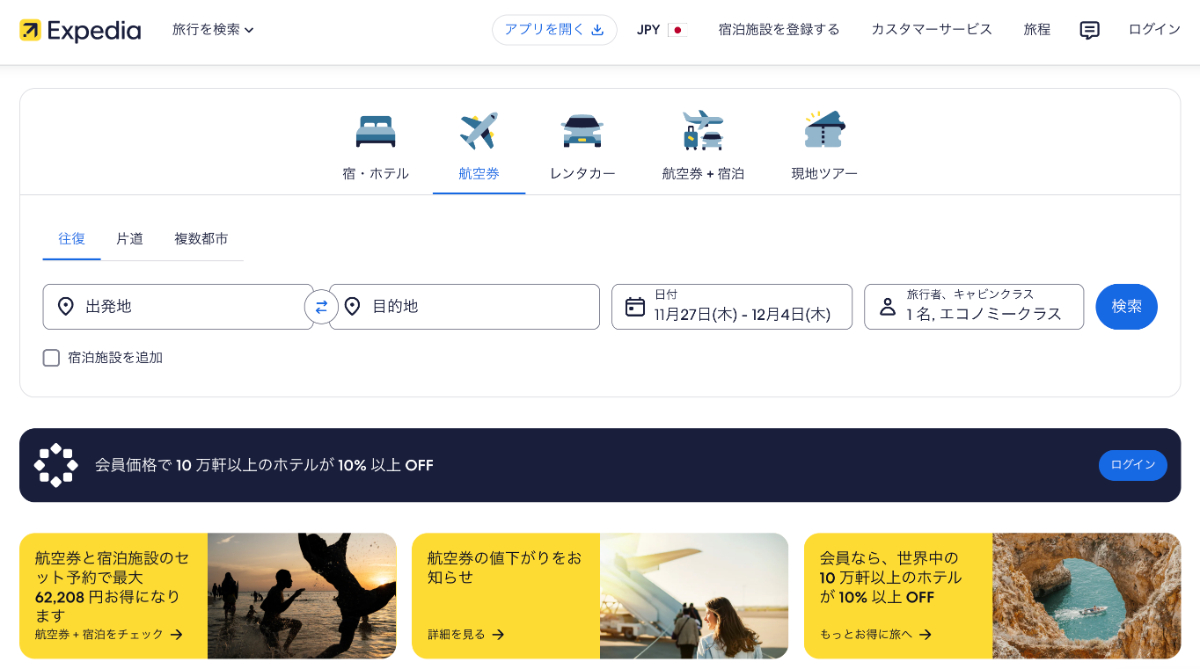This screenshot has width=1200, height=669.
Task: Select the 往復 (round trip) tab
Action: 71,239
